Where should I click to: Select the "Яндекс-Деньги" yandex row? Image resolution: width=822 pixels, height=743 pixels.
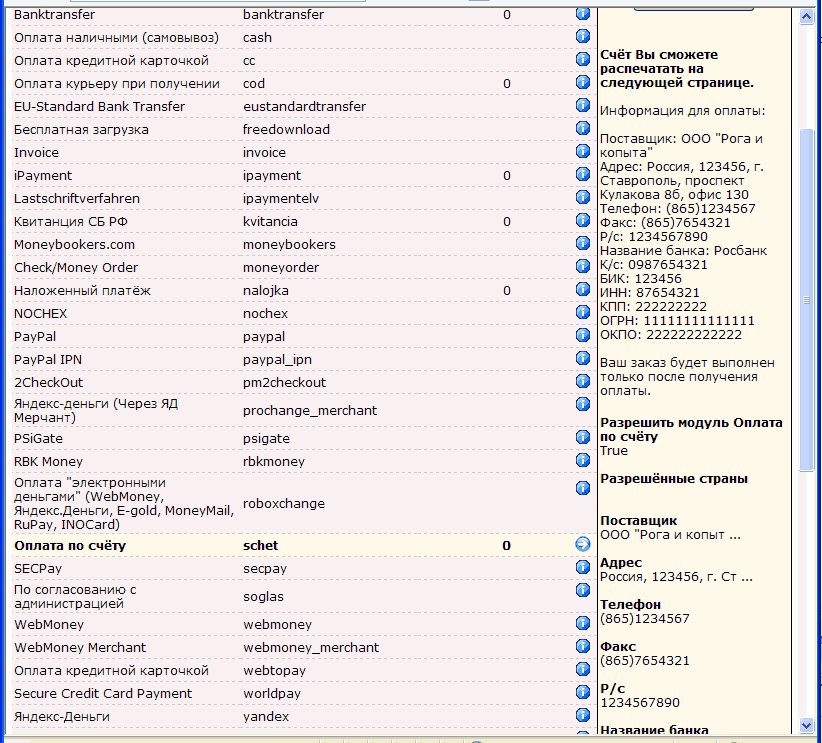[x=304, y=717]
